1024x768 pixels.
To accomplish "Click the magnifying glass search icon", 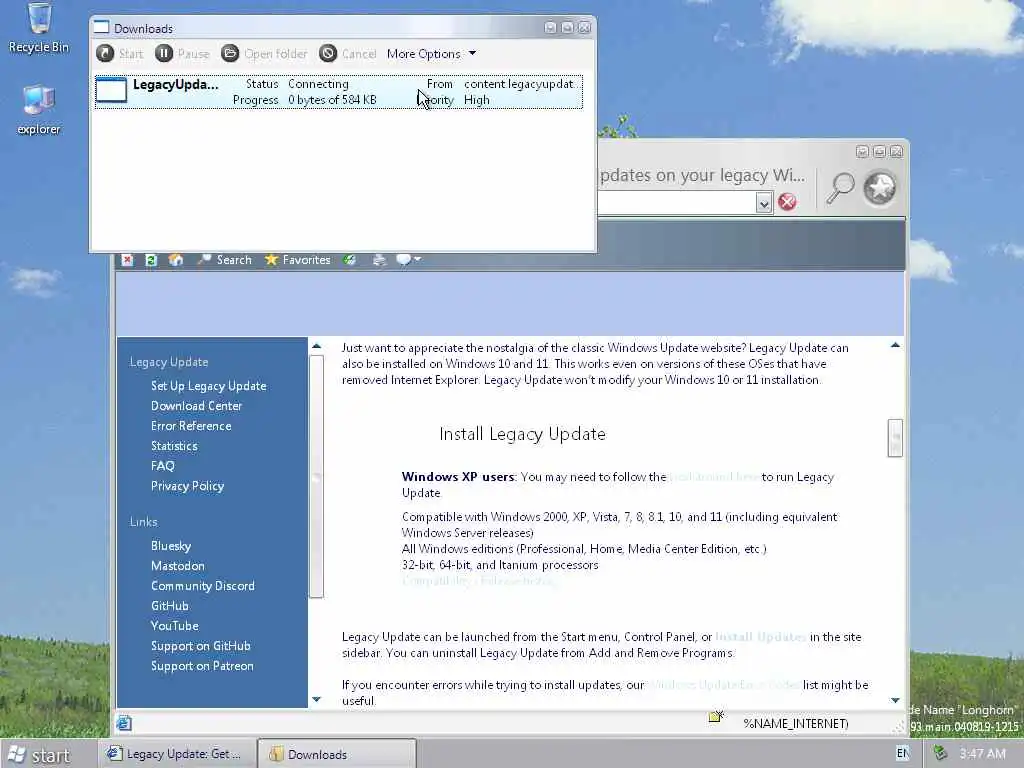I will coord(840,188).
